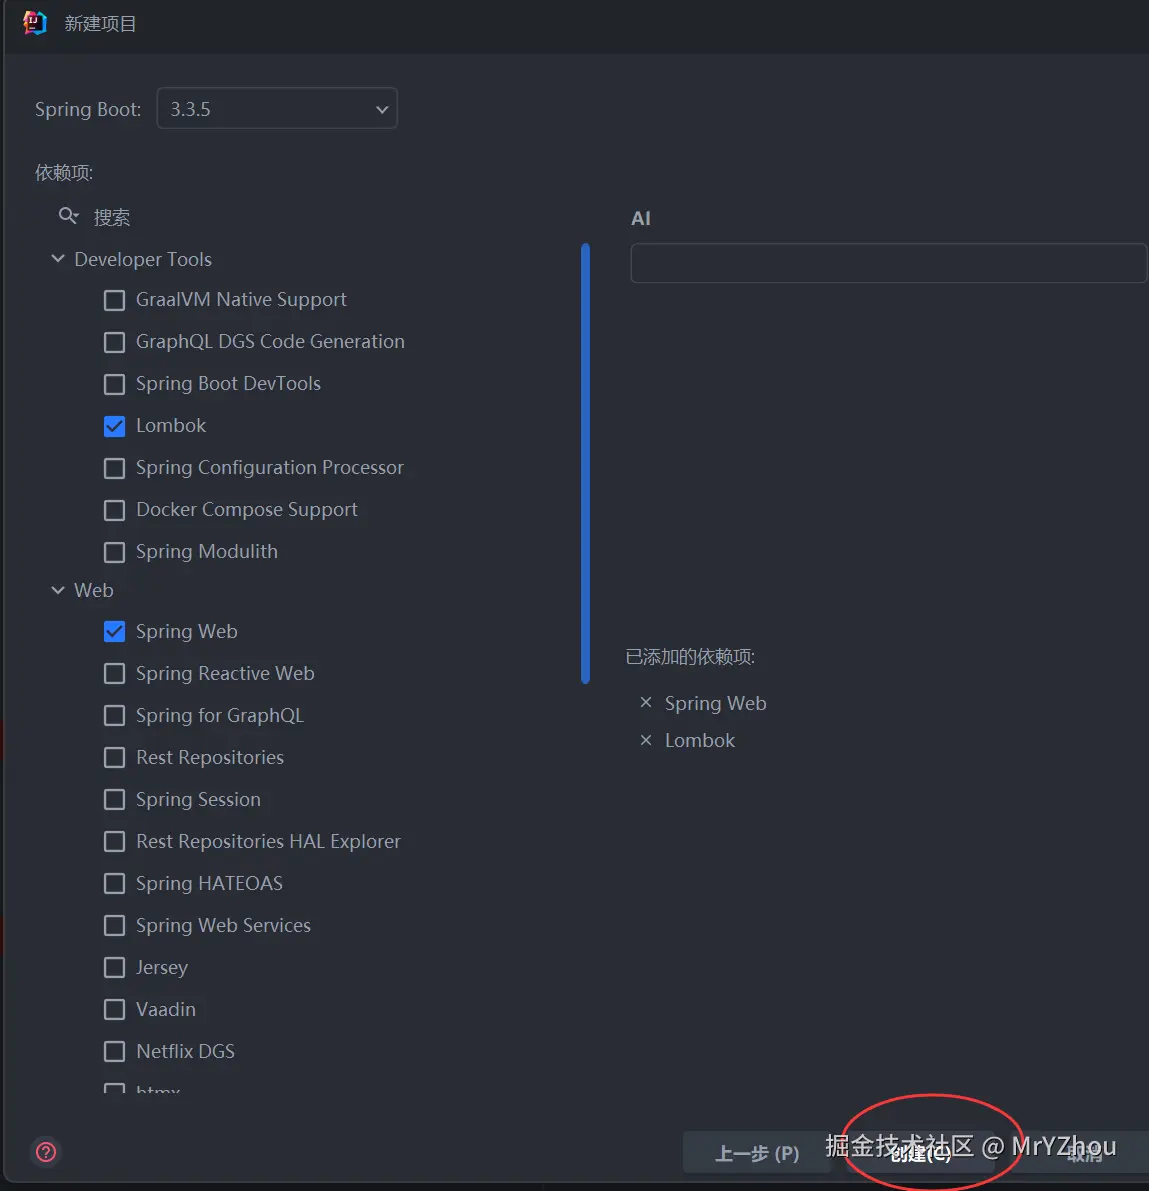Enable the Spring Session checkbox
This screenshot has height=1191, width=1149.
[115, 800]
